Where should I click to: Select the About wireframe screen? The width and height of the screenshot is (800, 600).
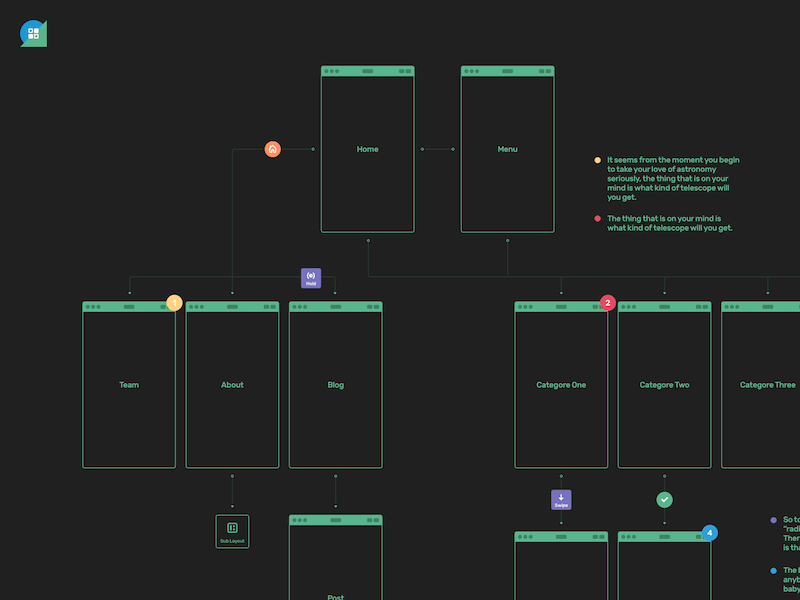coord(232,385)
